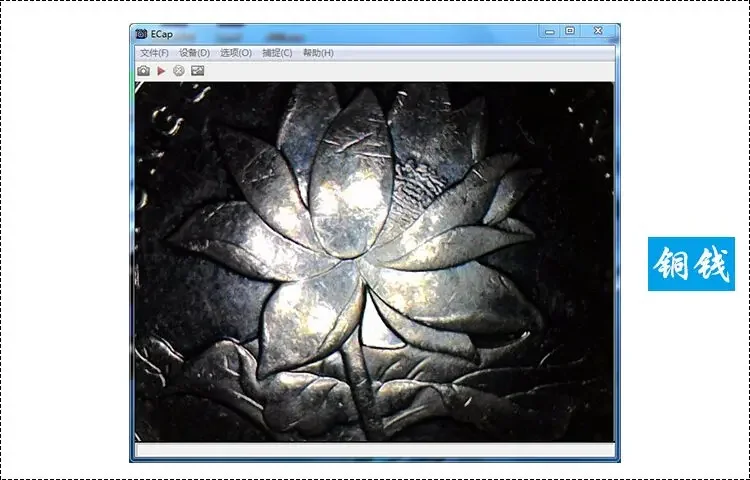The height and width of the screenshot is (480, 750).
Task: Open the 帮助(H) menu
Action: [318, 53]
